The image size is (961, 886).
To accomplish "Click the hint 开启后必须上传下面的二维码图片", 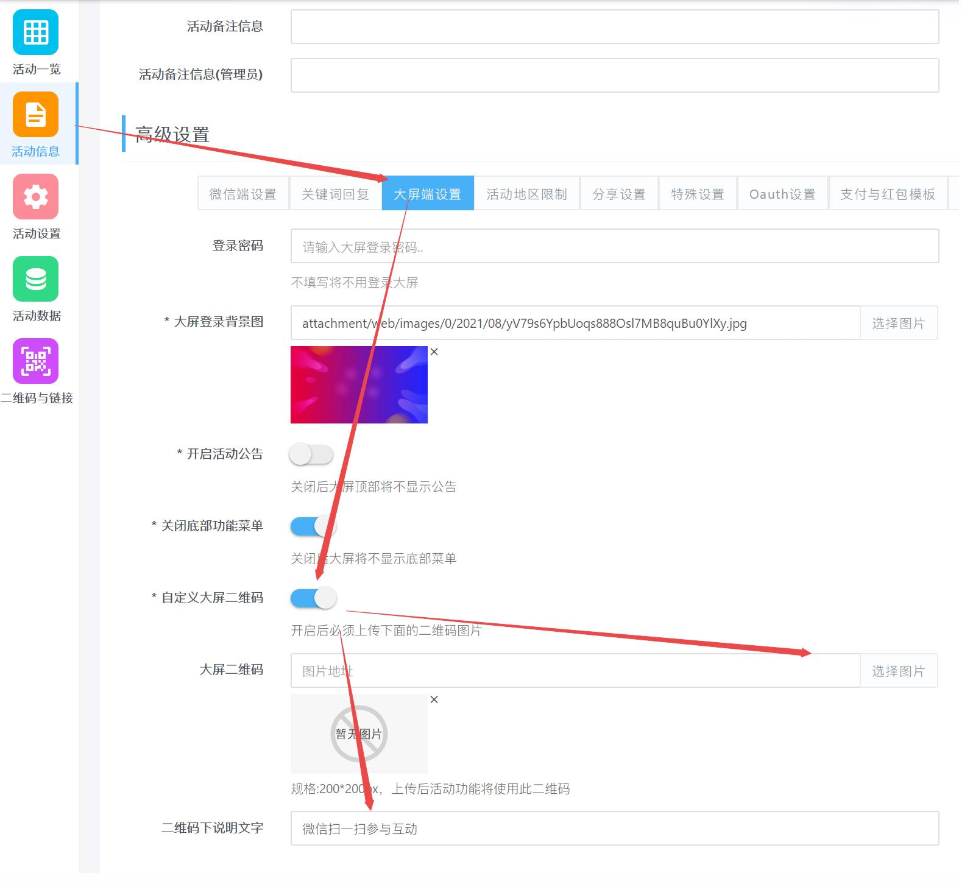I will pos(386,630).
